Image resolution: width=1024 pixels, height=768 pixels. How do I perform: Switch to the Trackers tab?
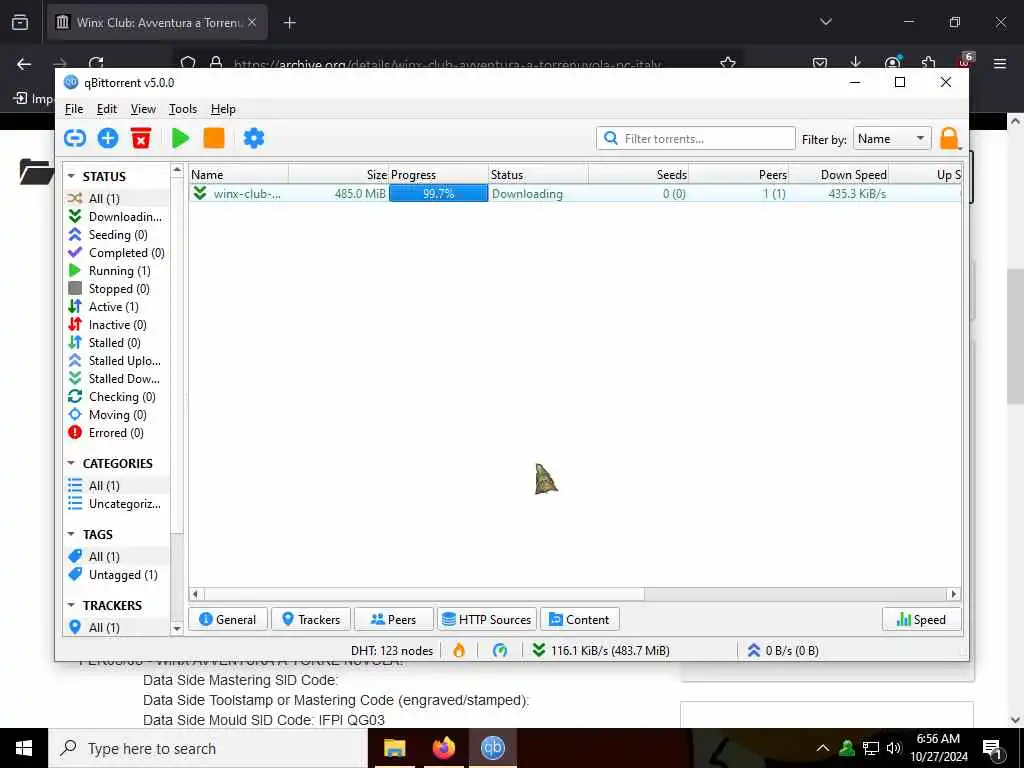(311, 619)
